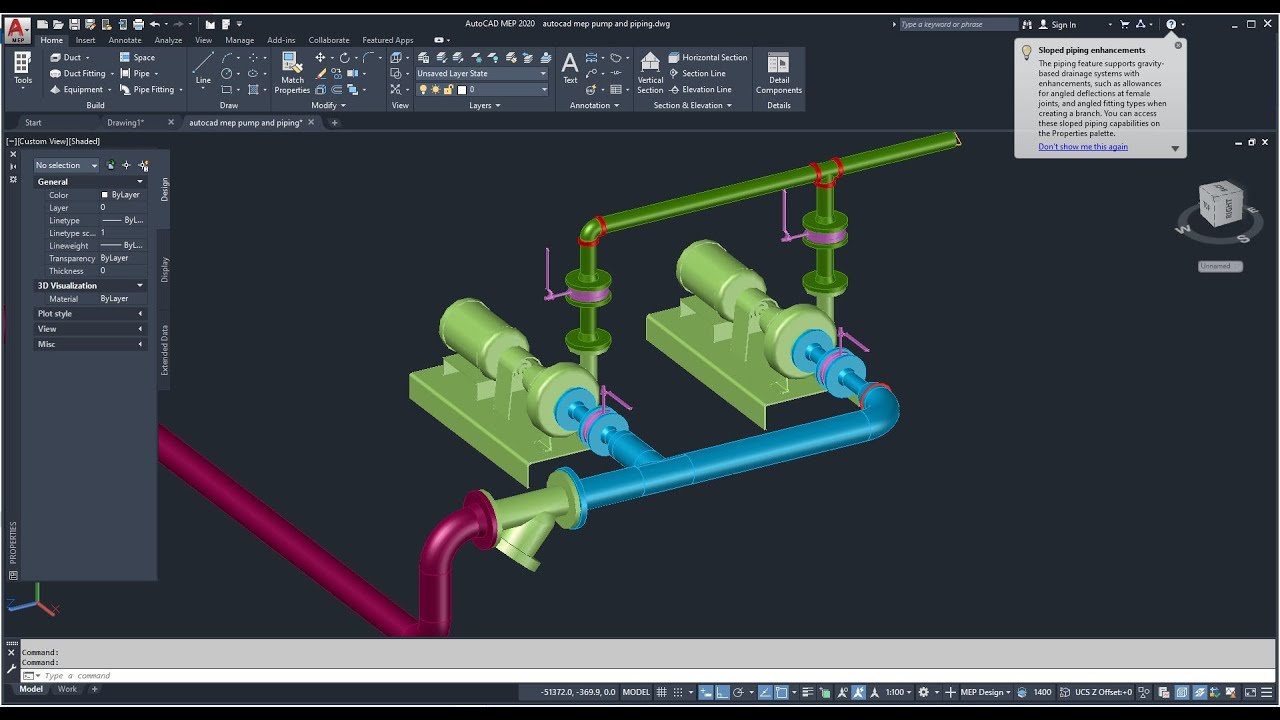This screenshot has height=720, width=1280.
Task: Open the Detail Components tool
Action: pos(779,73)
